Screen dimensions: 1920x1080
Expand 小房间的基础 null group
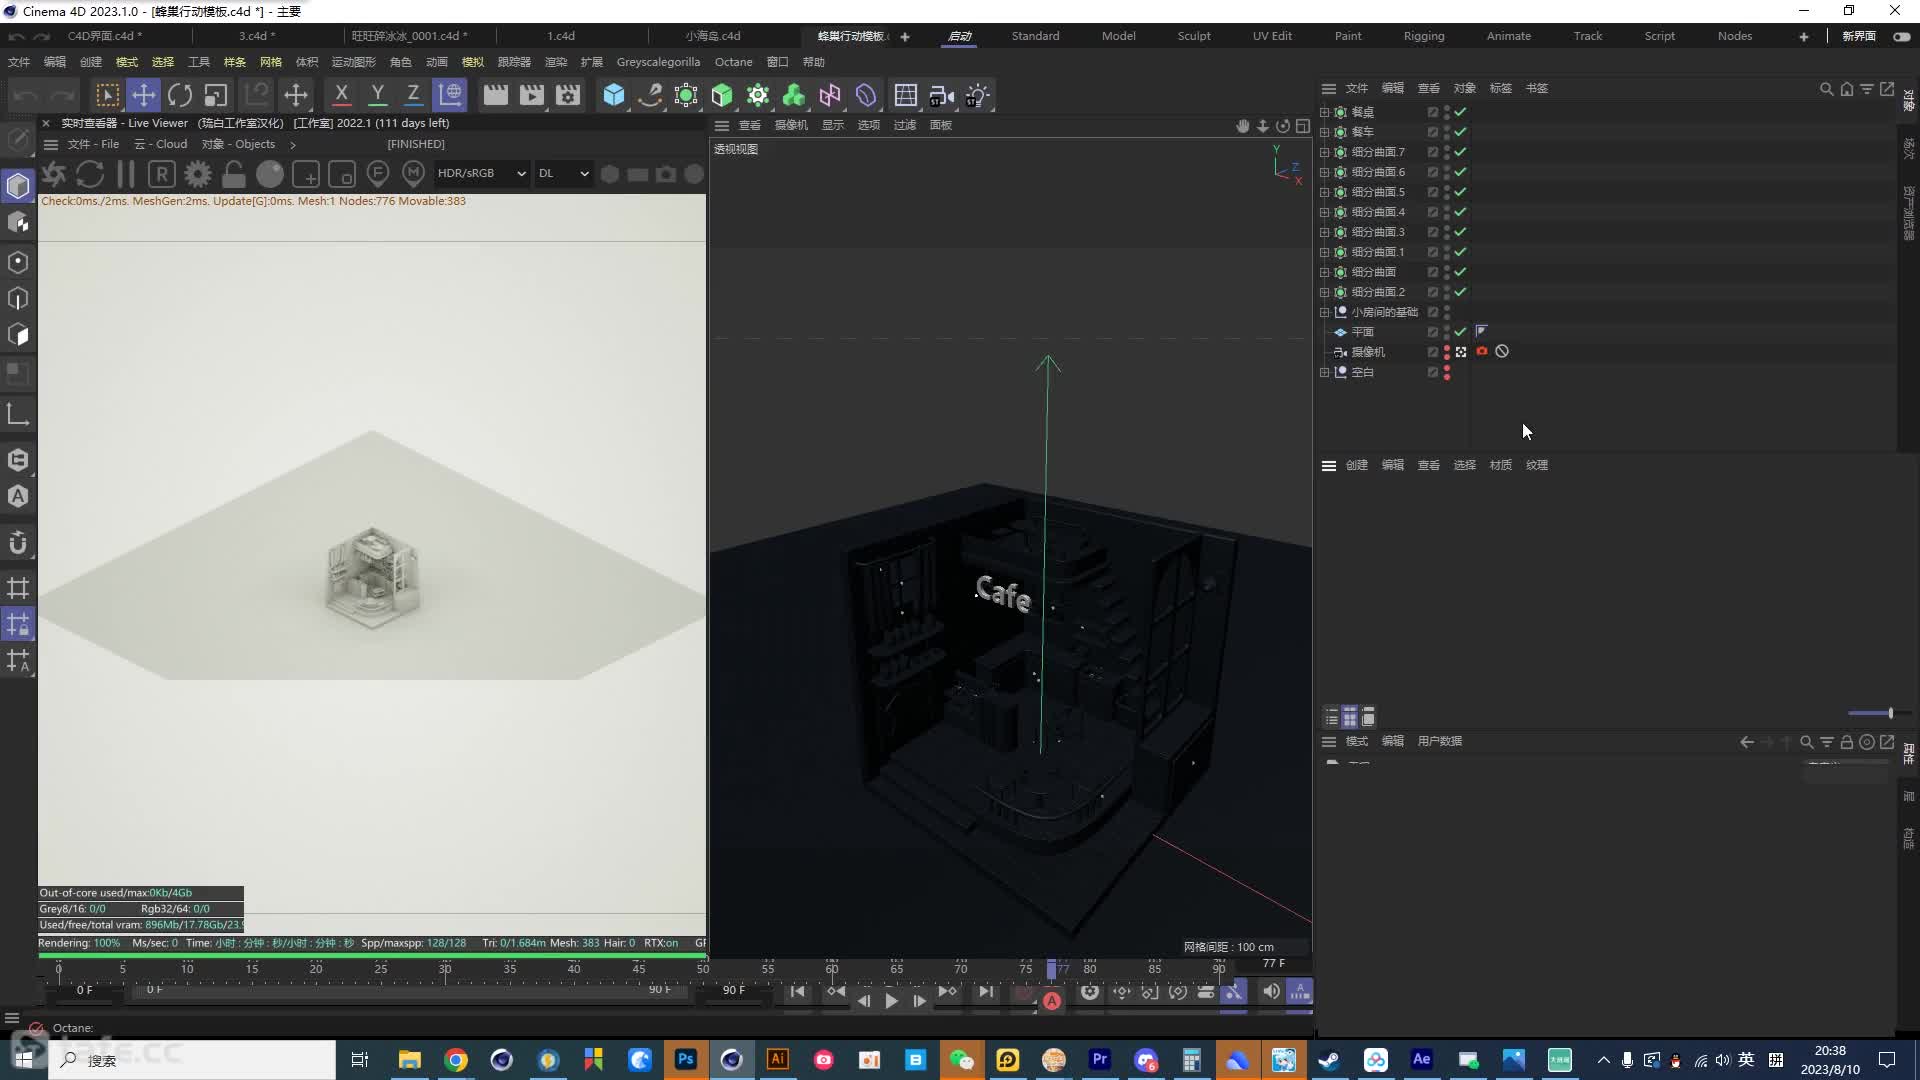point(1325,312)
